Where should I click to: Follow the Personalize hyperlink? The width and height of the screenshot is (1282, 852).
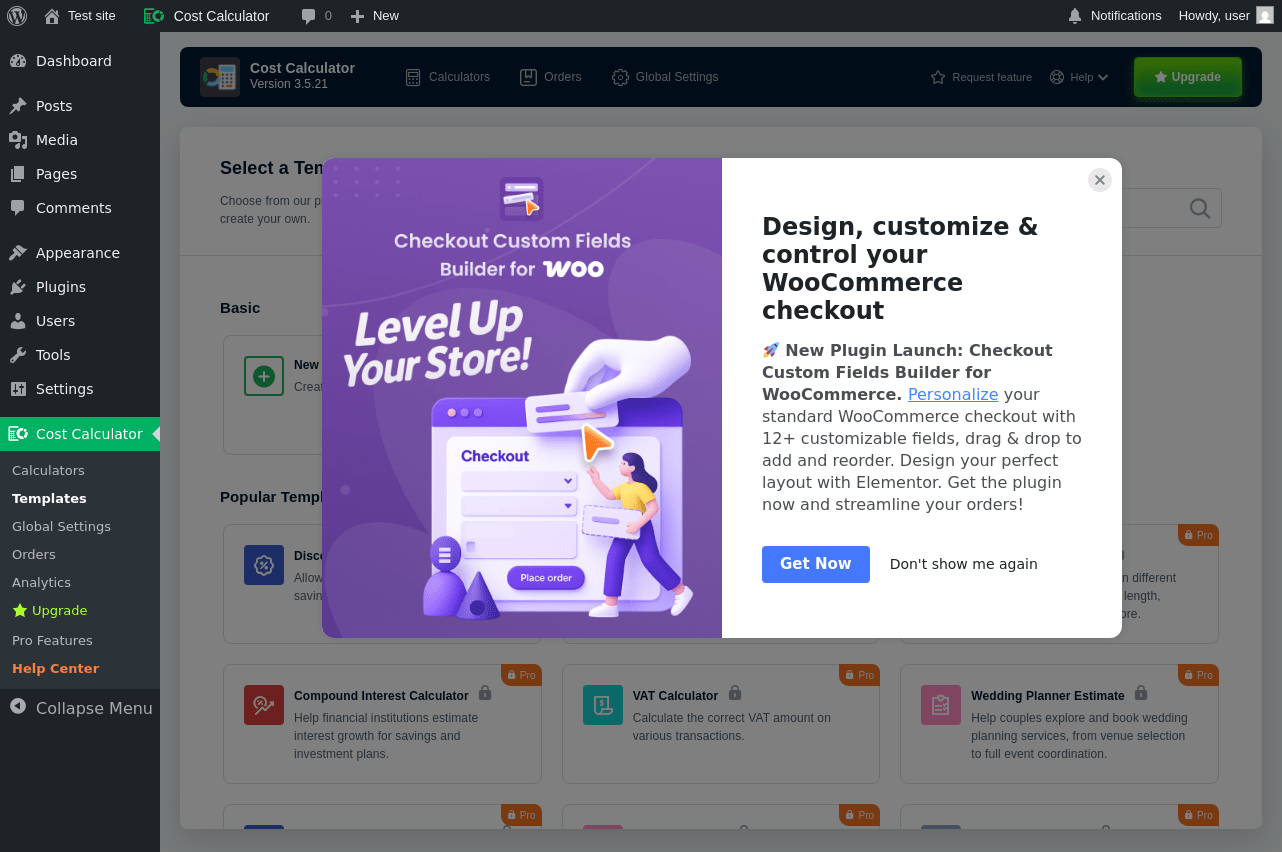click(x=953, y=394)
